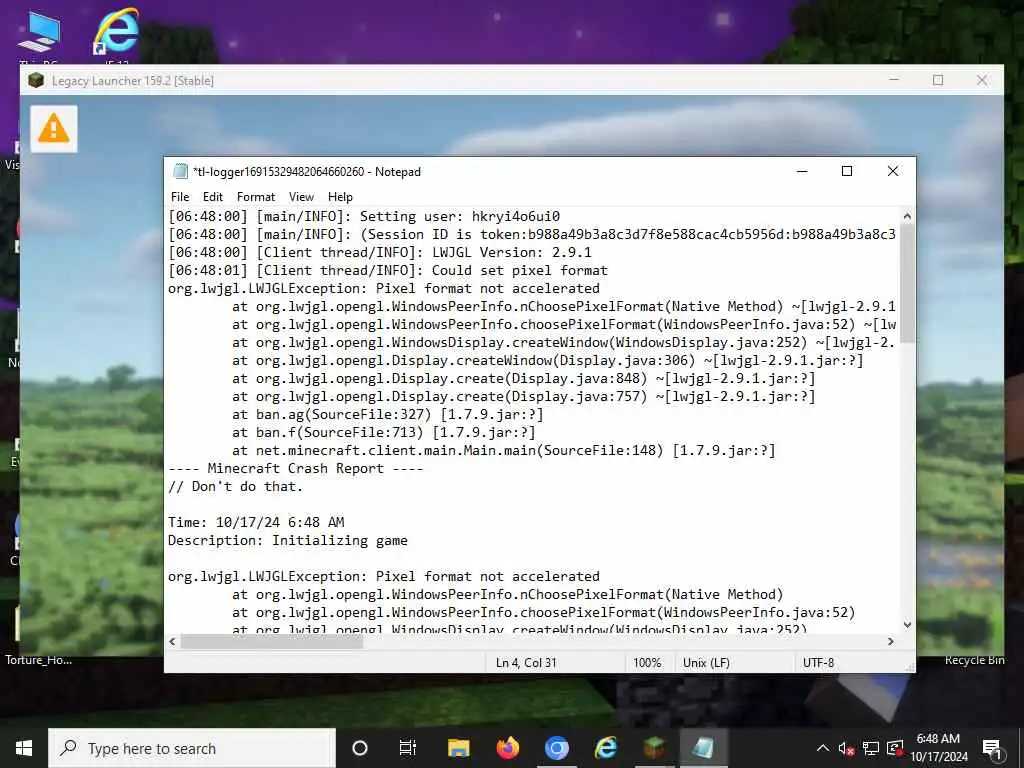The height and width of the screenshot is (768, 1024).
Task: Open Cortana circle icon on taskbar
Action: coord(360,748)
